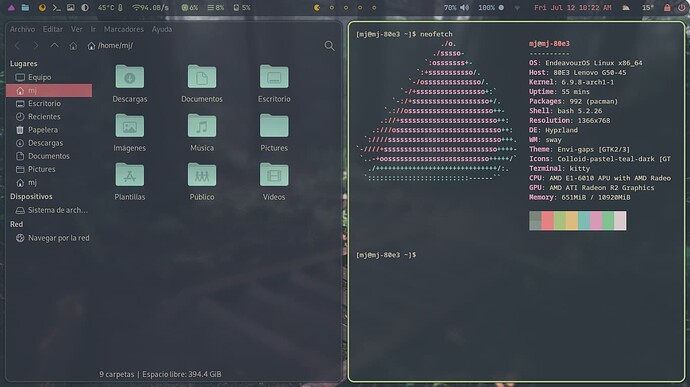
Task: Open the Archivo menu
Action: 22,29
